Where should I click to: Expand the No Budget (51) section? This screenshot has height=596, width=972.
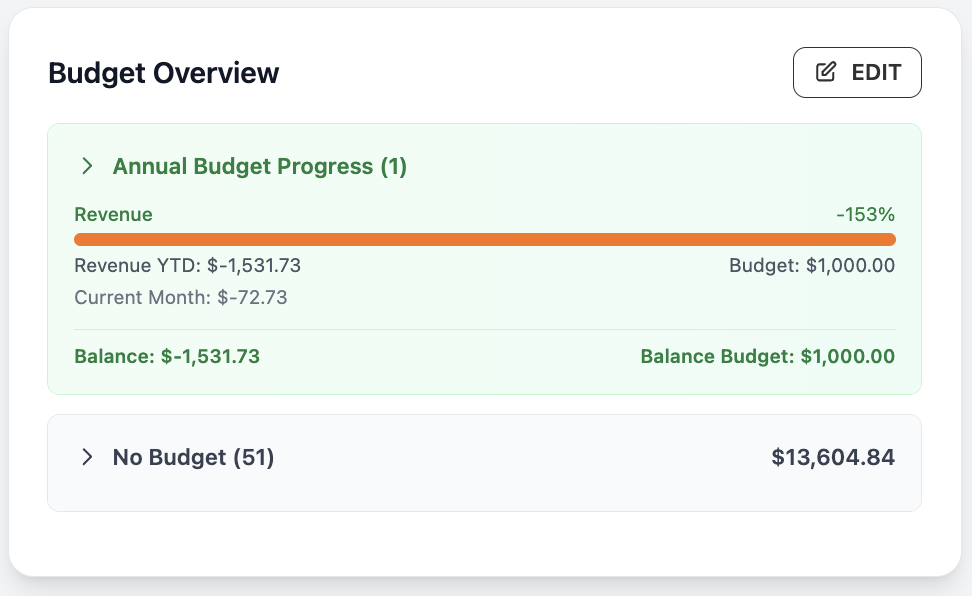(x=193, y=457)
